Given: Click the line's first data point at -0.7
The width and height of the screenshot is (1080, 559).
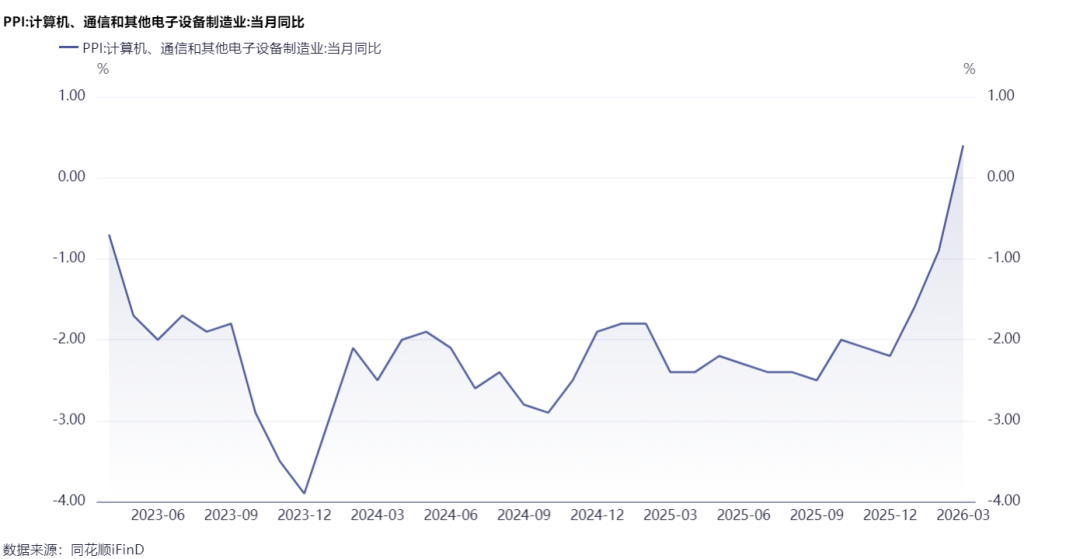Looking at the screenshot, I should tap(110, 235).
